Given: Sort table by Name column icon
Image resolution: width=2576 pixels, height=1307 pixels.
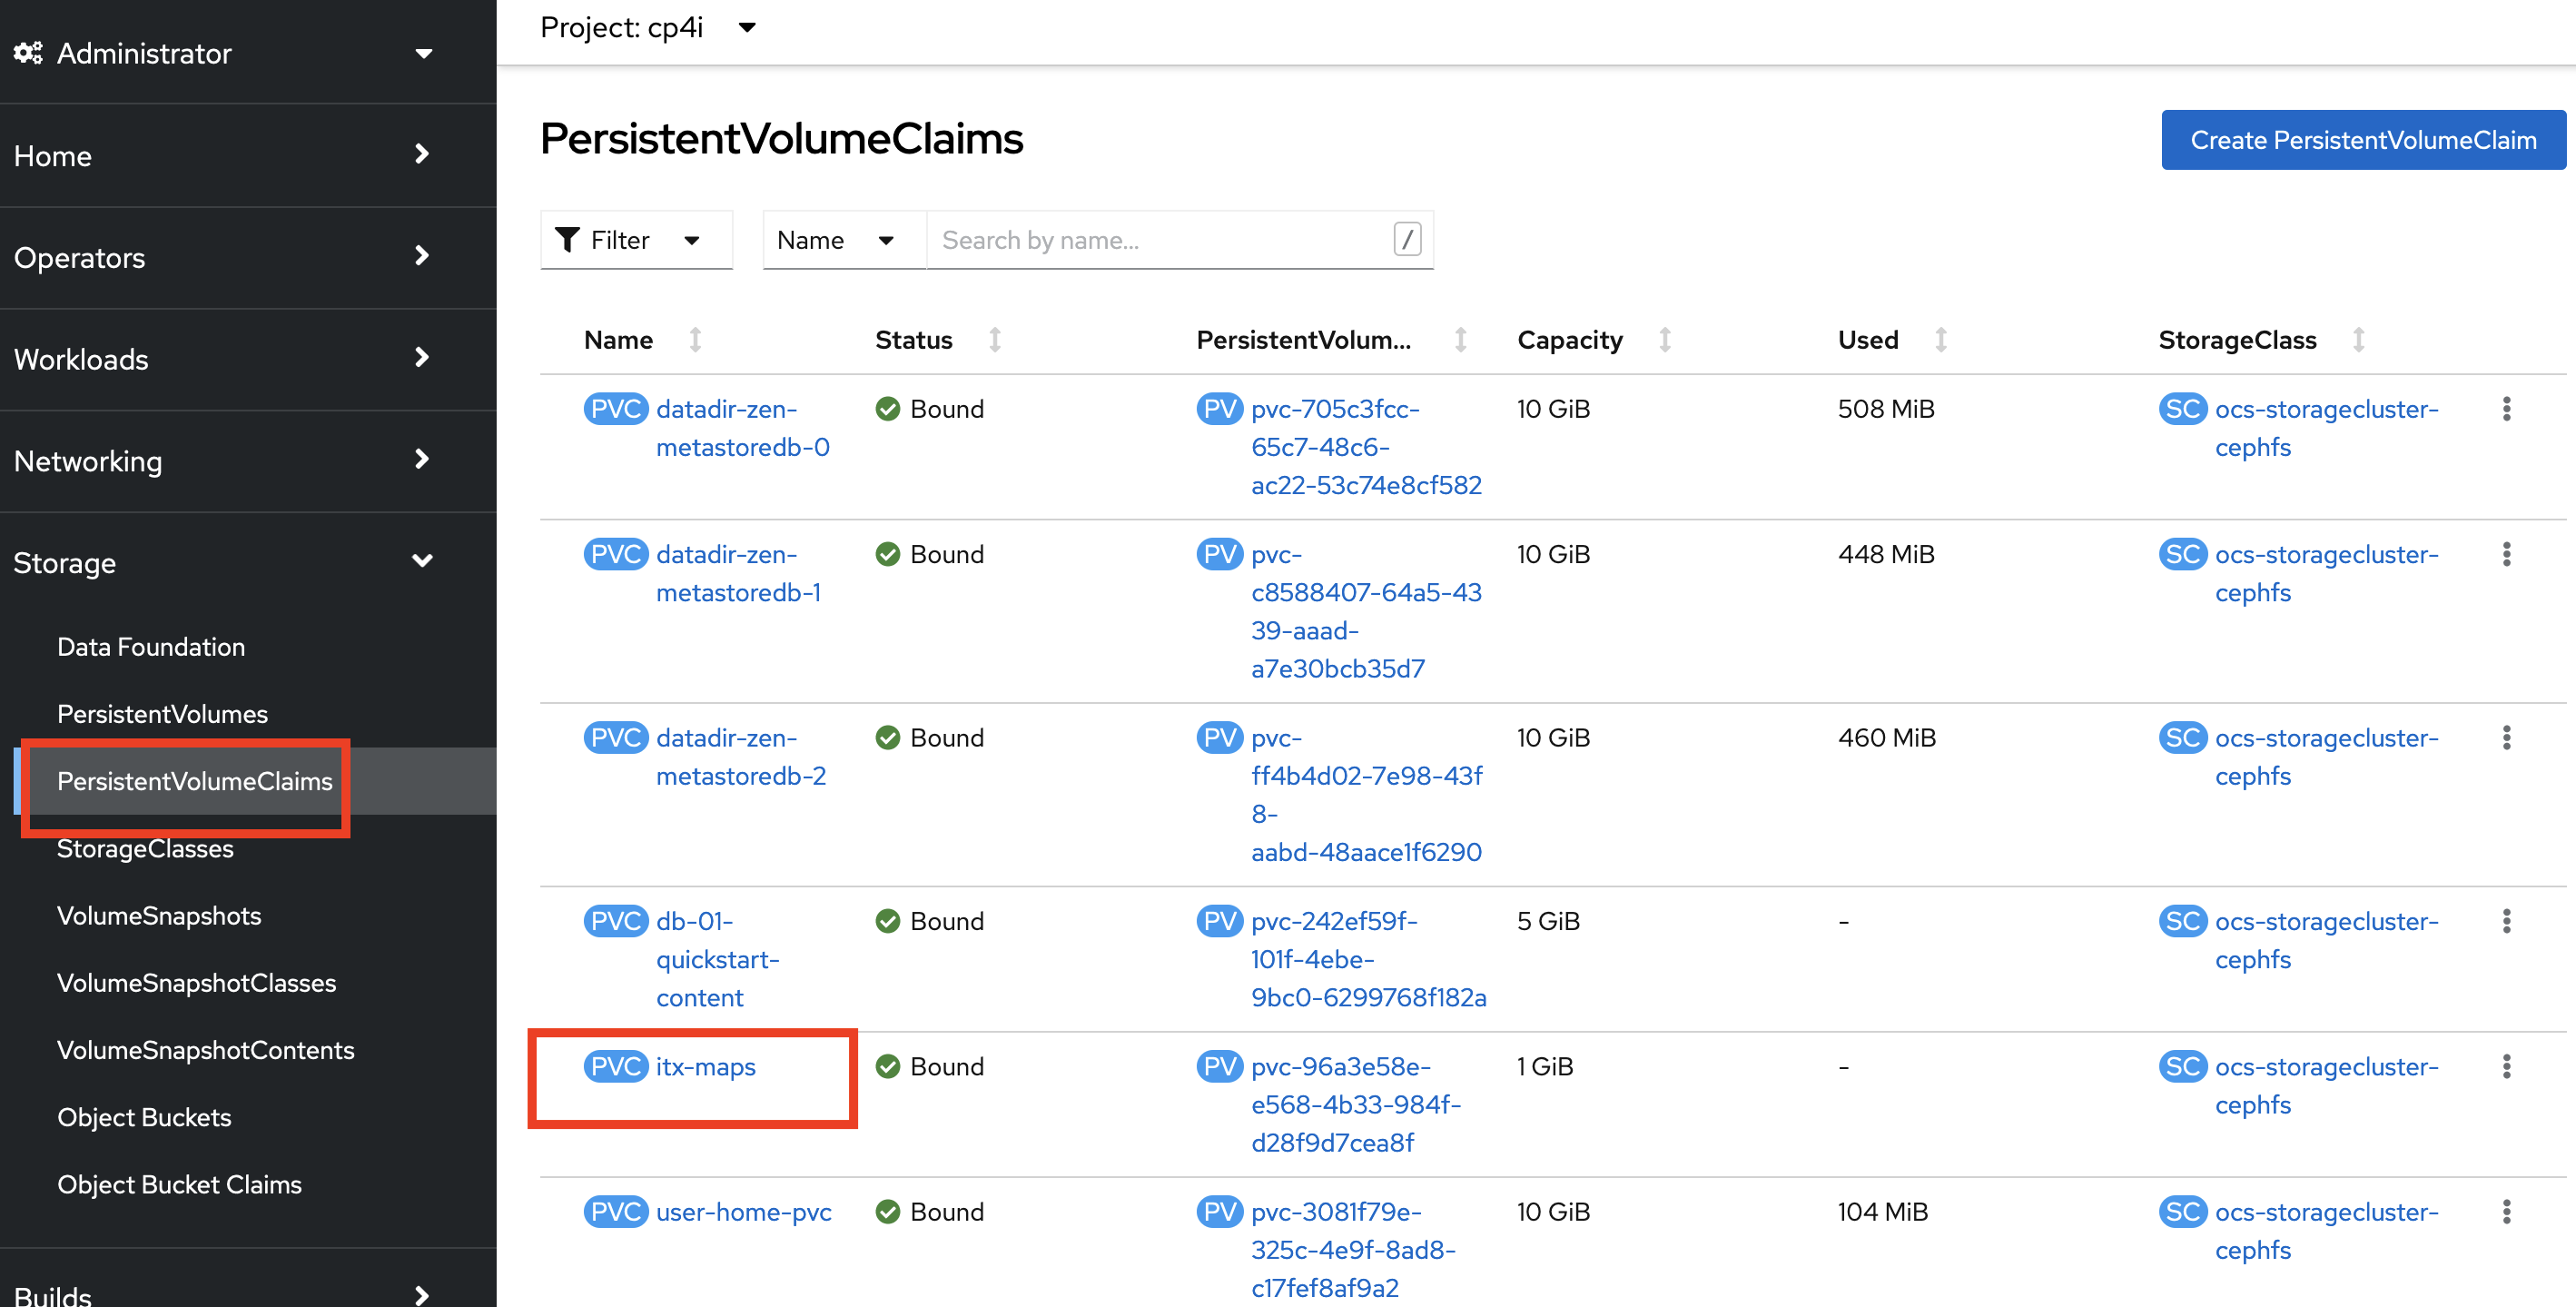Looking at the screenshot, I should [x=695, y=340].
